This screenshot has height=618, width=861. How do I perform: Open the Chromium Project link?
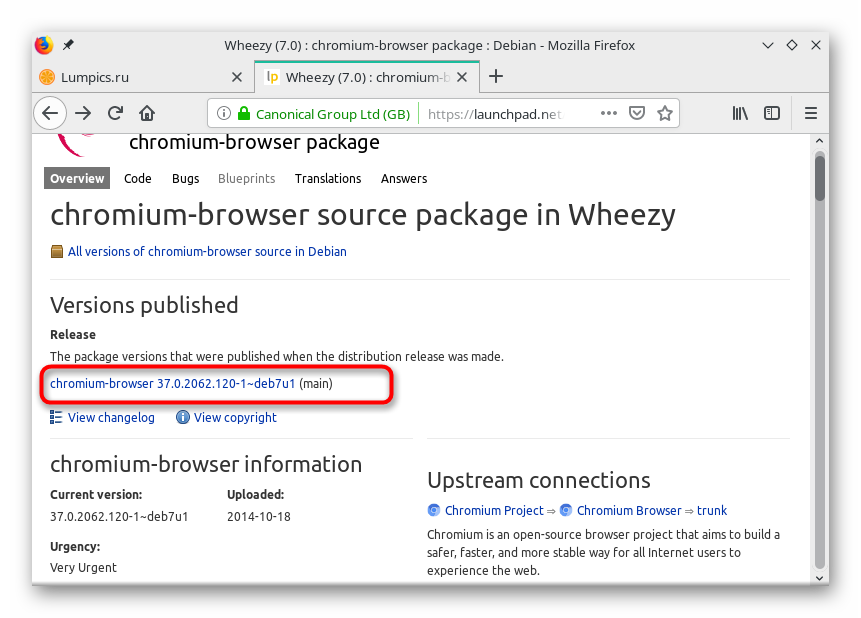pyautogui.click(x=494, y=510)
